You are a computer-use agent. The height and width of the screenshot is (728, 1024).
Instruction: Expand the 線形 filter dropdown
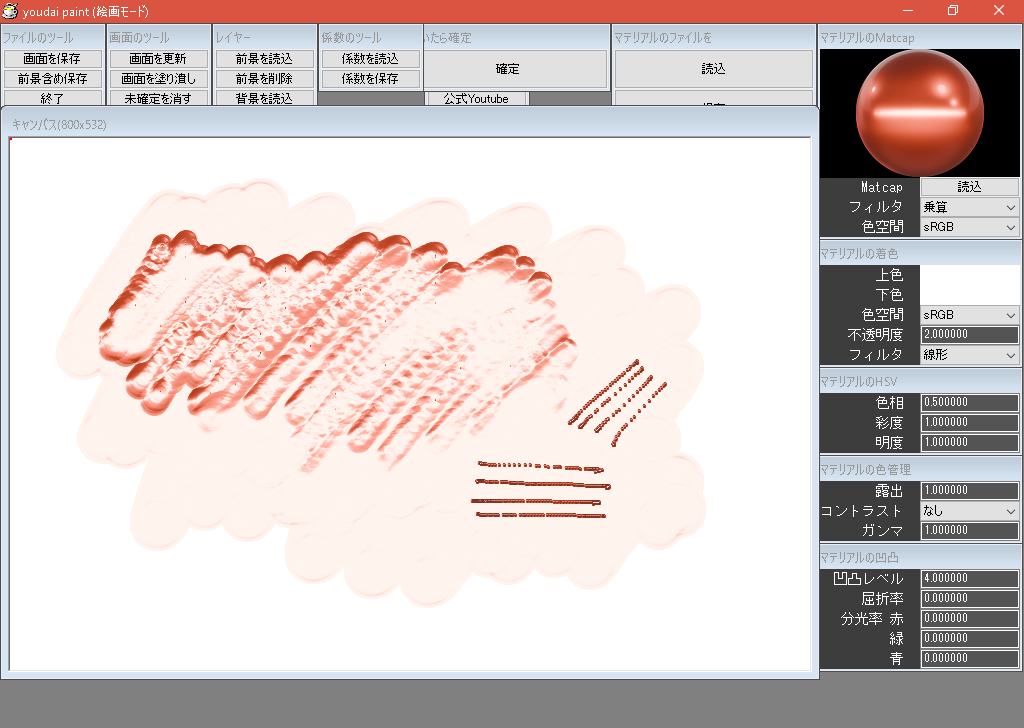968,354
